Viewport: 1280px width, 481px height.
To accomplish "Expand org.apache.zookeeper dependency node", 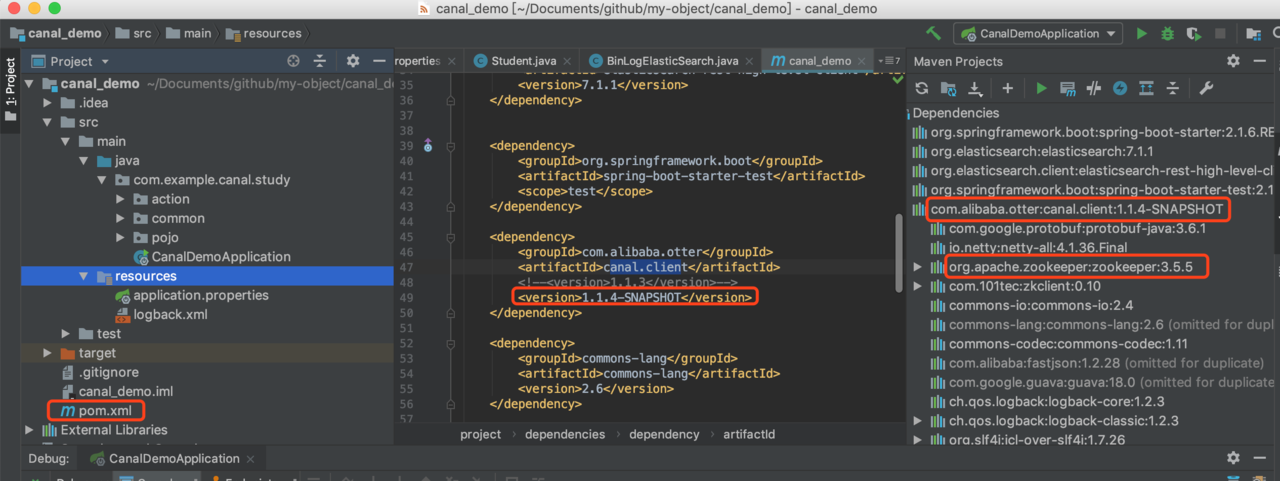I will (x=919, y=267).
